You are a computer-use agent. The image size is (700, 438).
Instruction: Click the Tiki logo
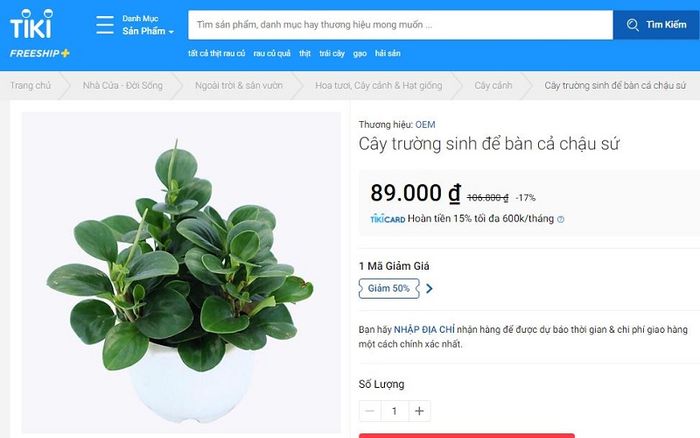(31, 24)
